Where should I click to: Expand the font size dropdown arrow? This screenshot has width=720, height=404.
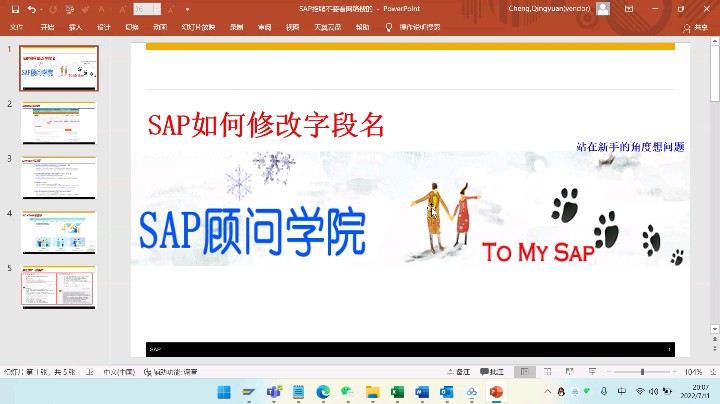tap(157, 9)
